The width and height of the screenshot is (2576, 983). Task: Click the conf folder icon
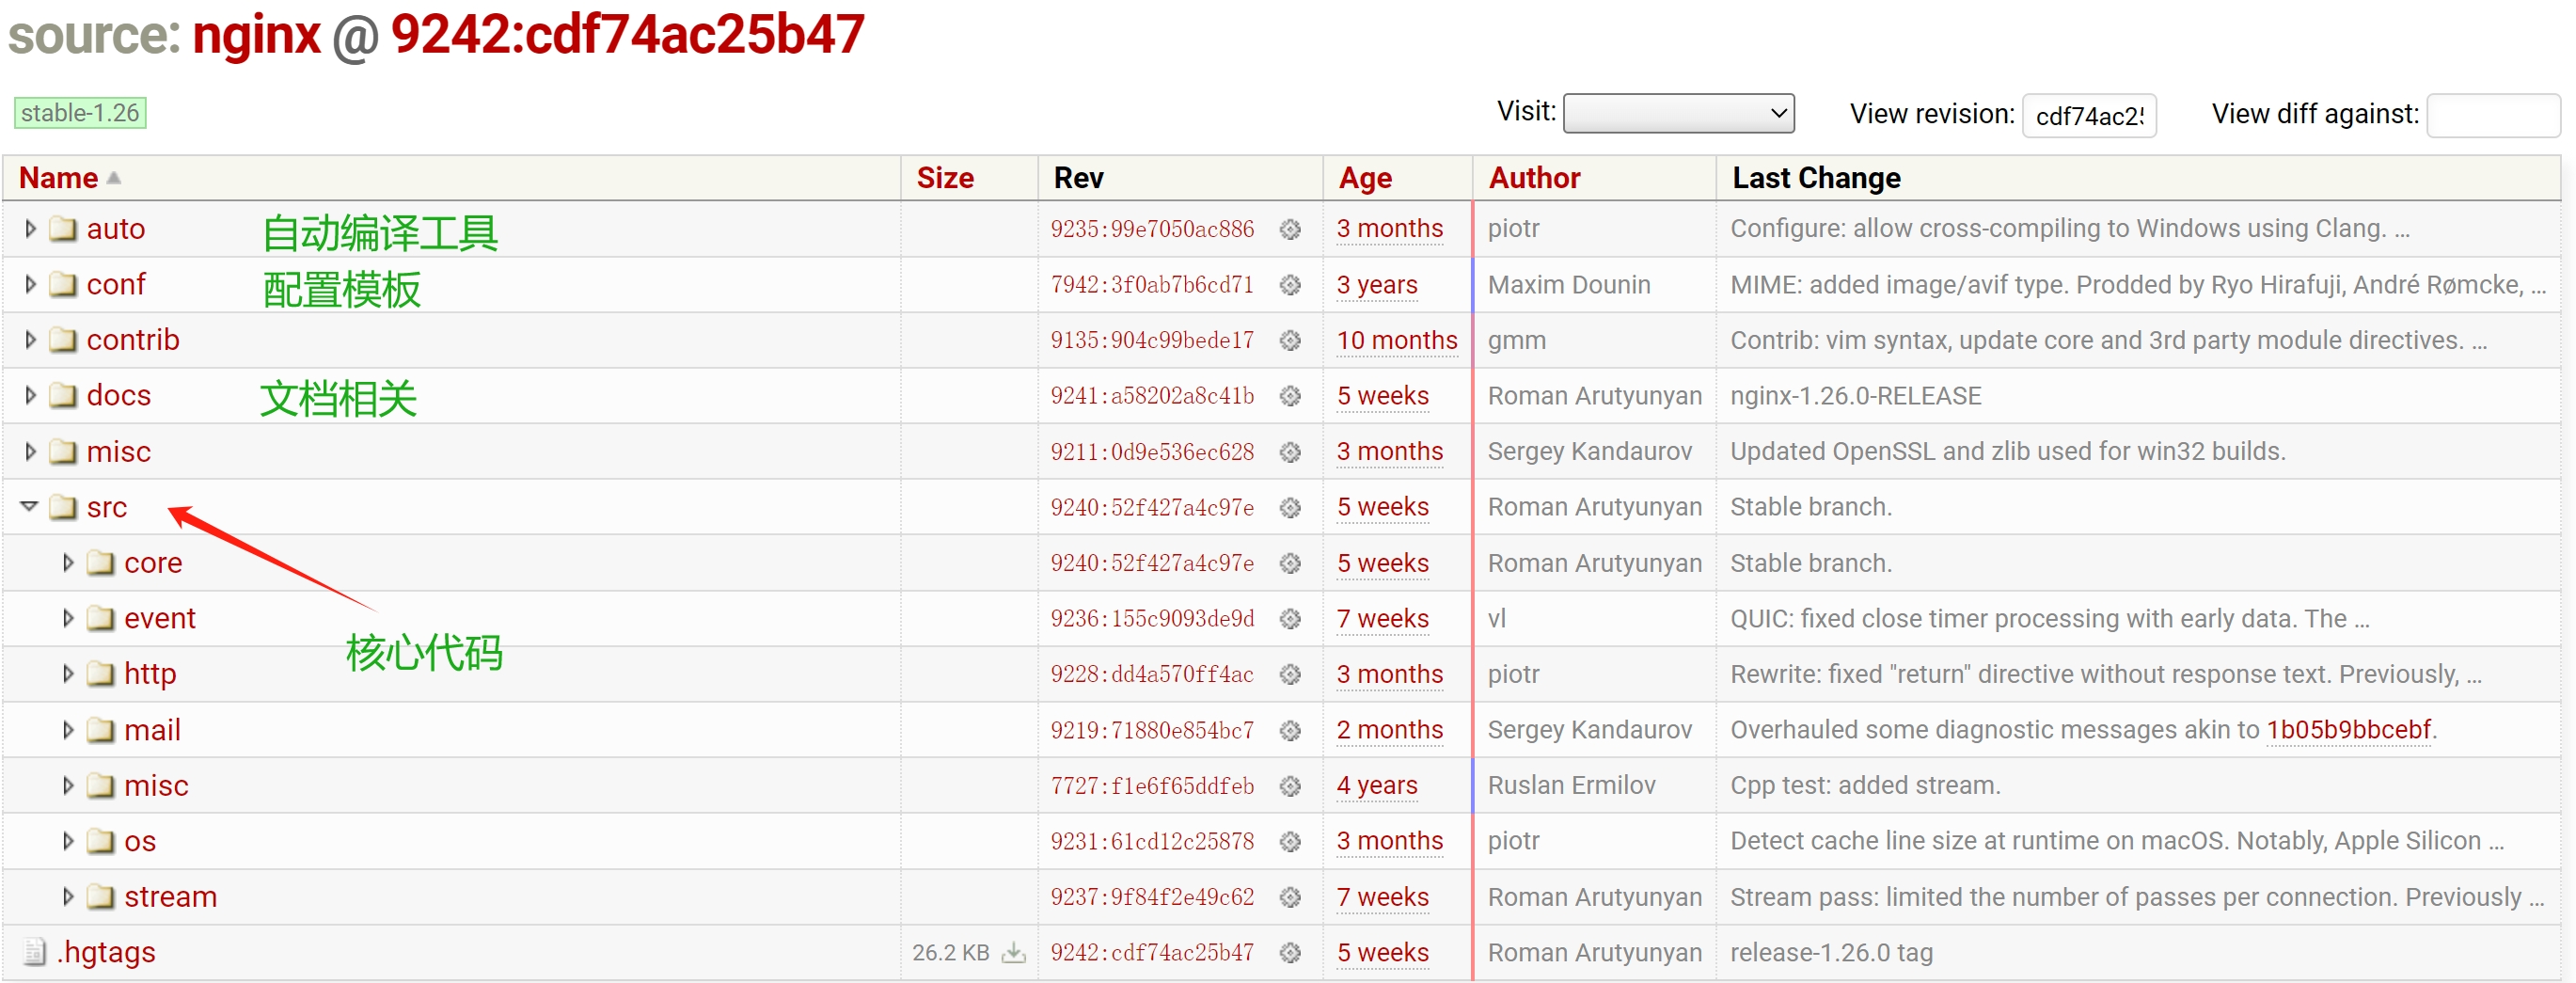coord(64,285)
